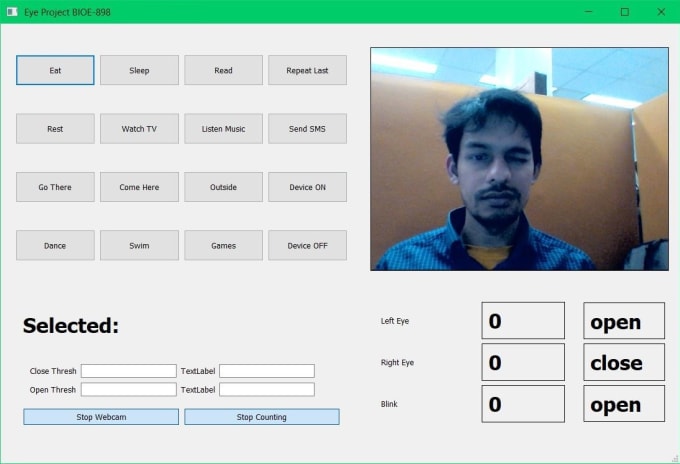Focus the Open Thresh input field
This screenshot has width=680, height=464.
tap(129, 389)
